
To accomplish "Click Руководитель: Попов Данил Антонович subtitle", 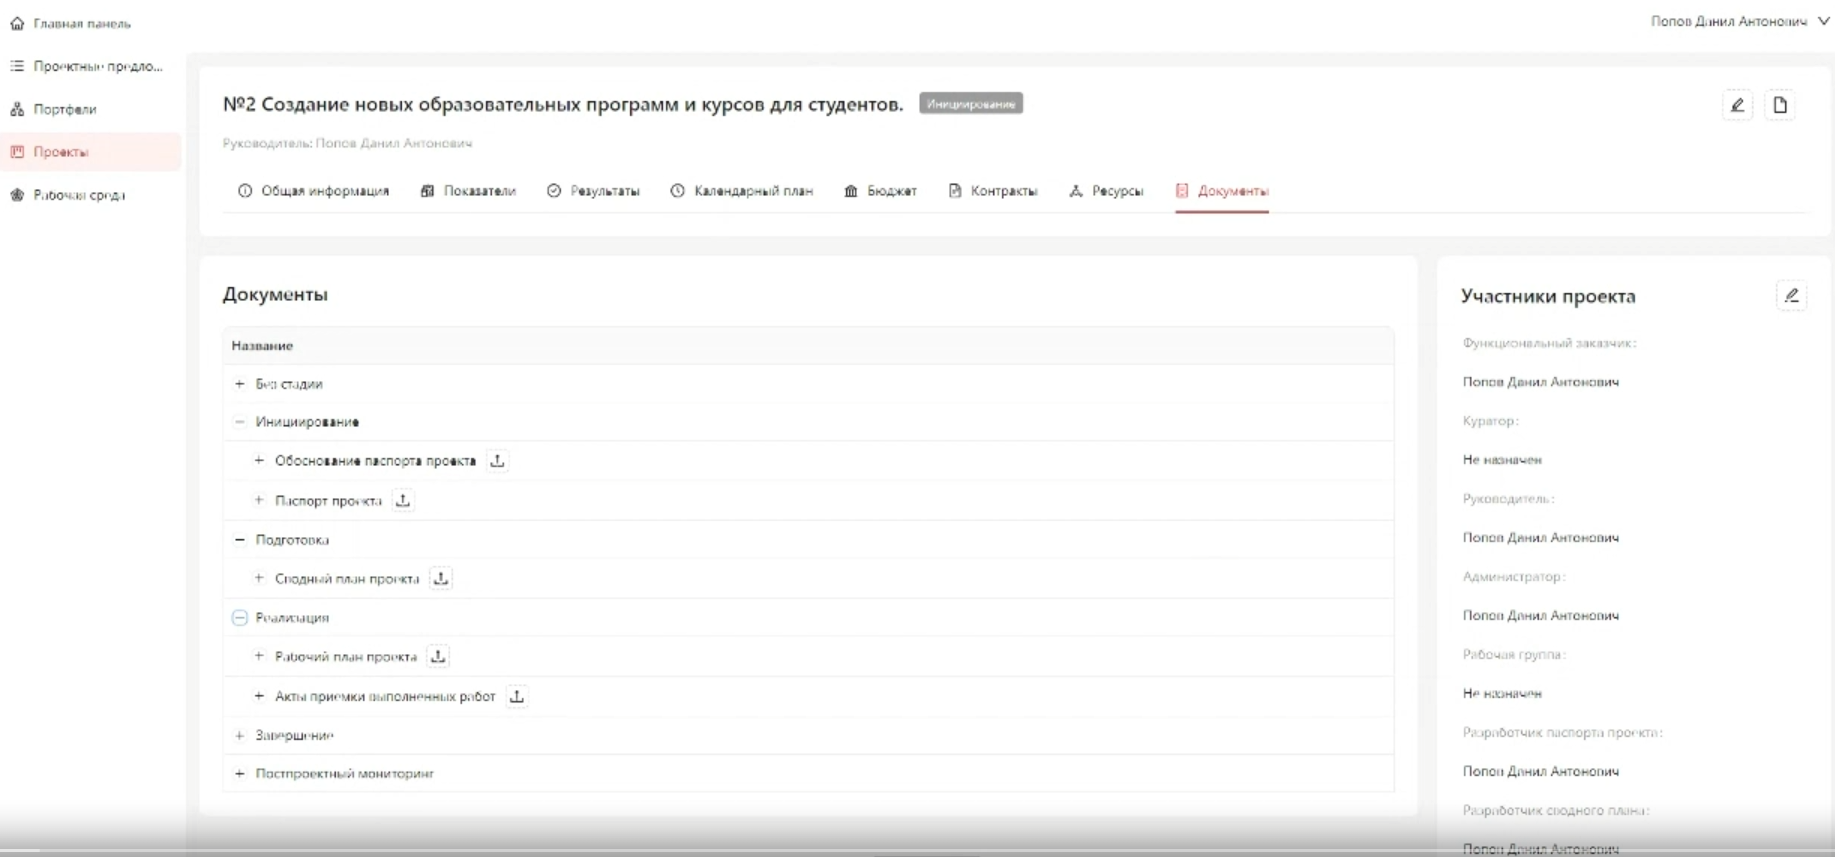I will [347, 143].
